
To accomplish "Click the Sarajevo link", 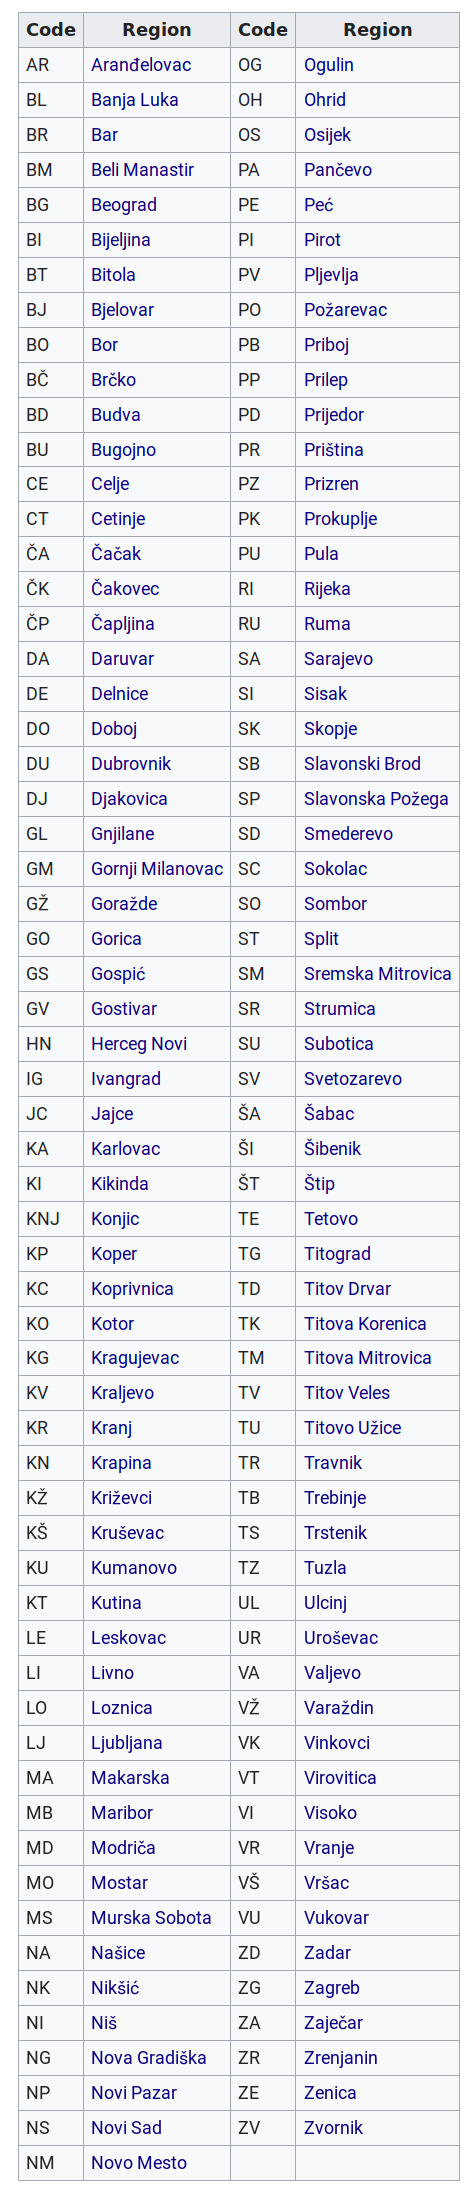I will click(x=339, y=659).
